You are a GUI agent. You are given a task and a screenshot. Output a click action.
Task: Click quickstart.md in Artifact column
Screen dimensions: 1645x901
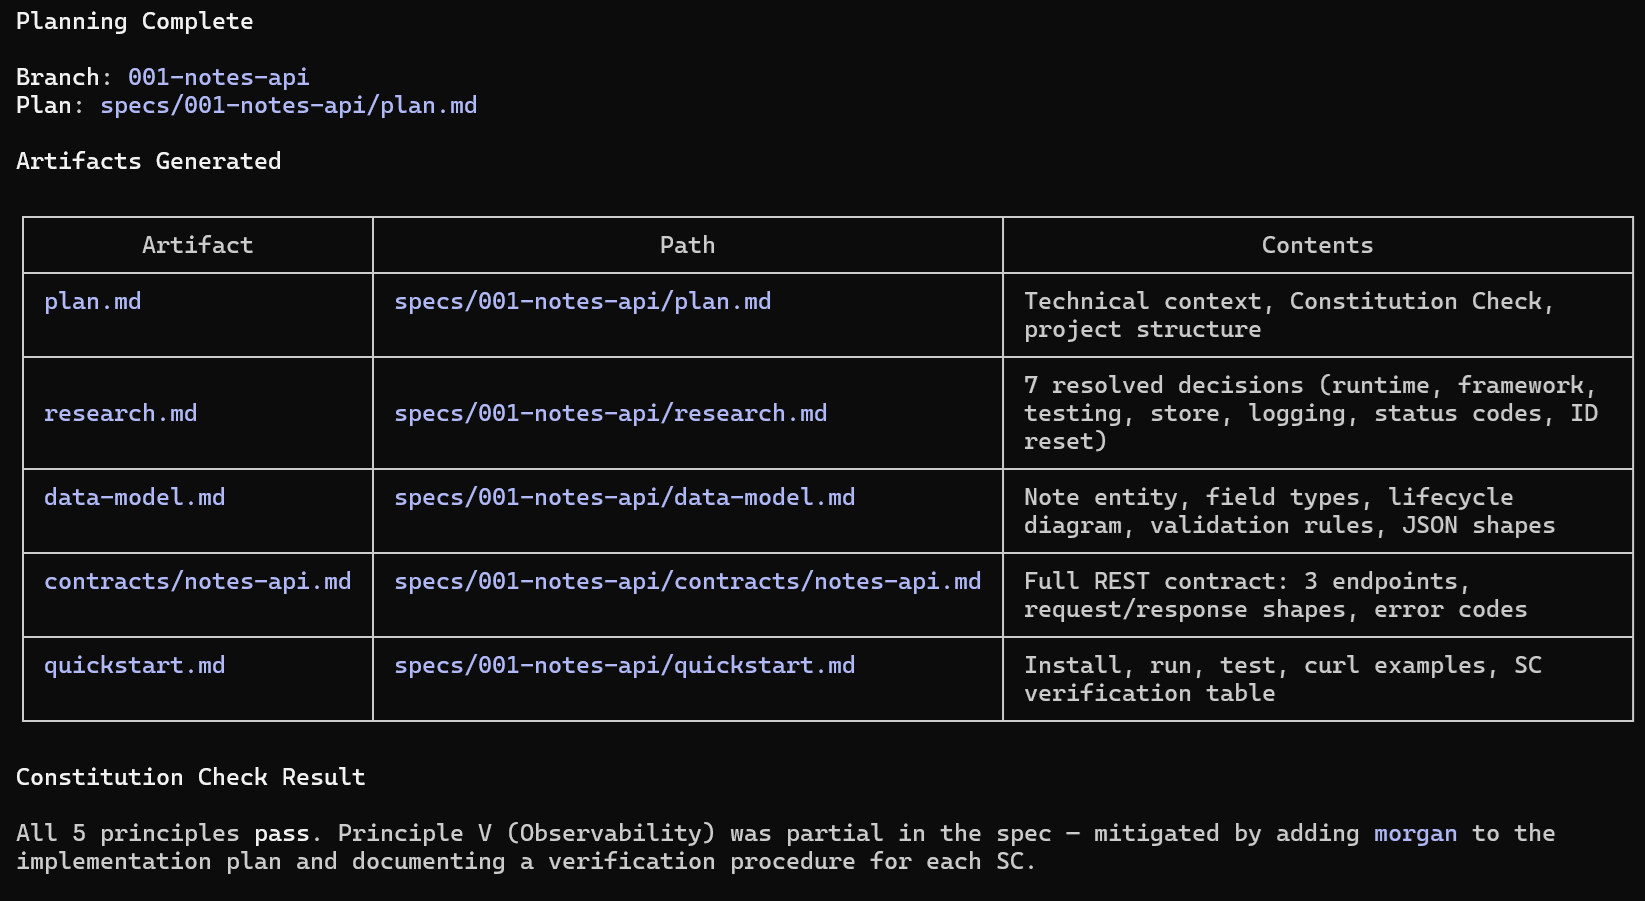click(134, 665)
